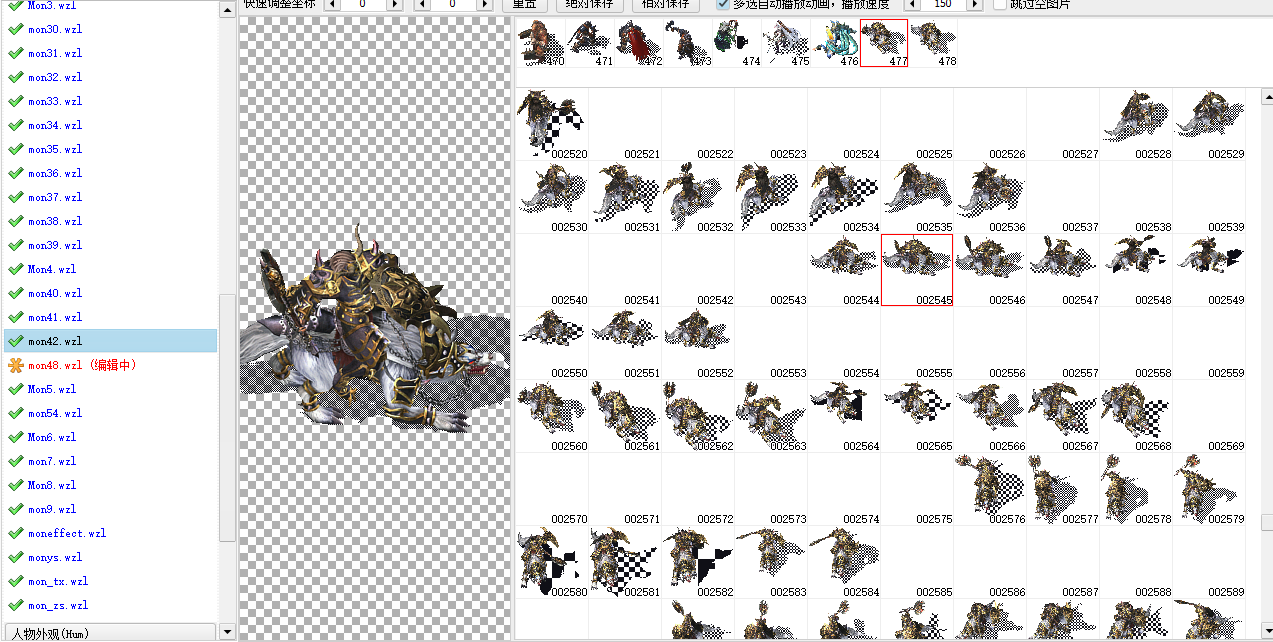Select monster thumbnail 476 in top strip
This screenshot has width=1273, height=642.
[x=835, y=42]
